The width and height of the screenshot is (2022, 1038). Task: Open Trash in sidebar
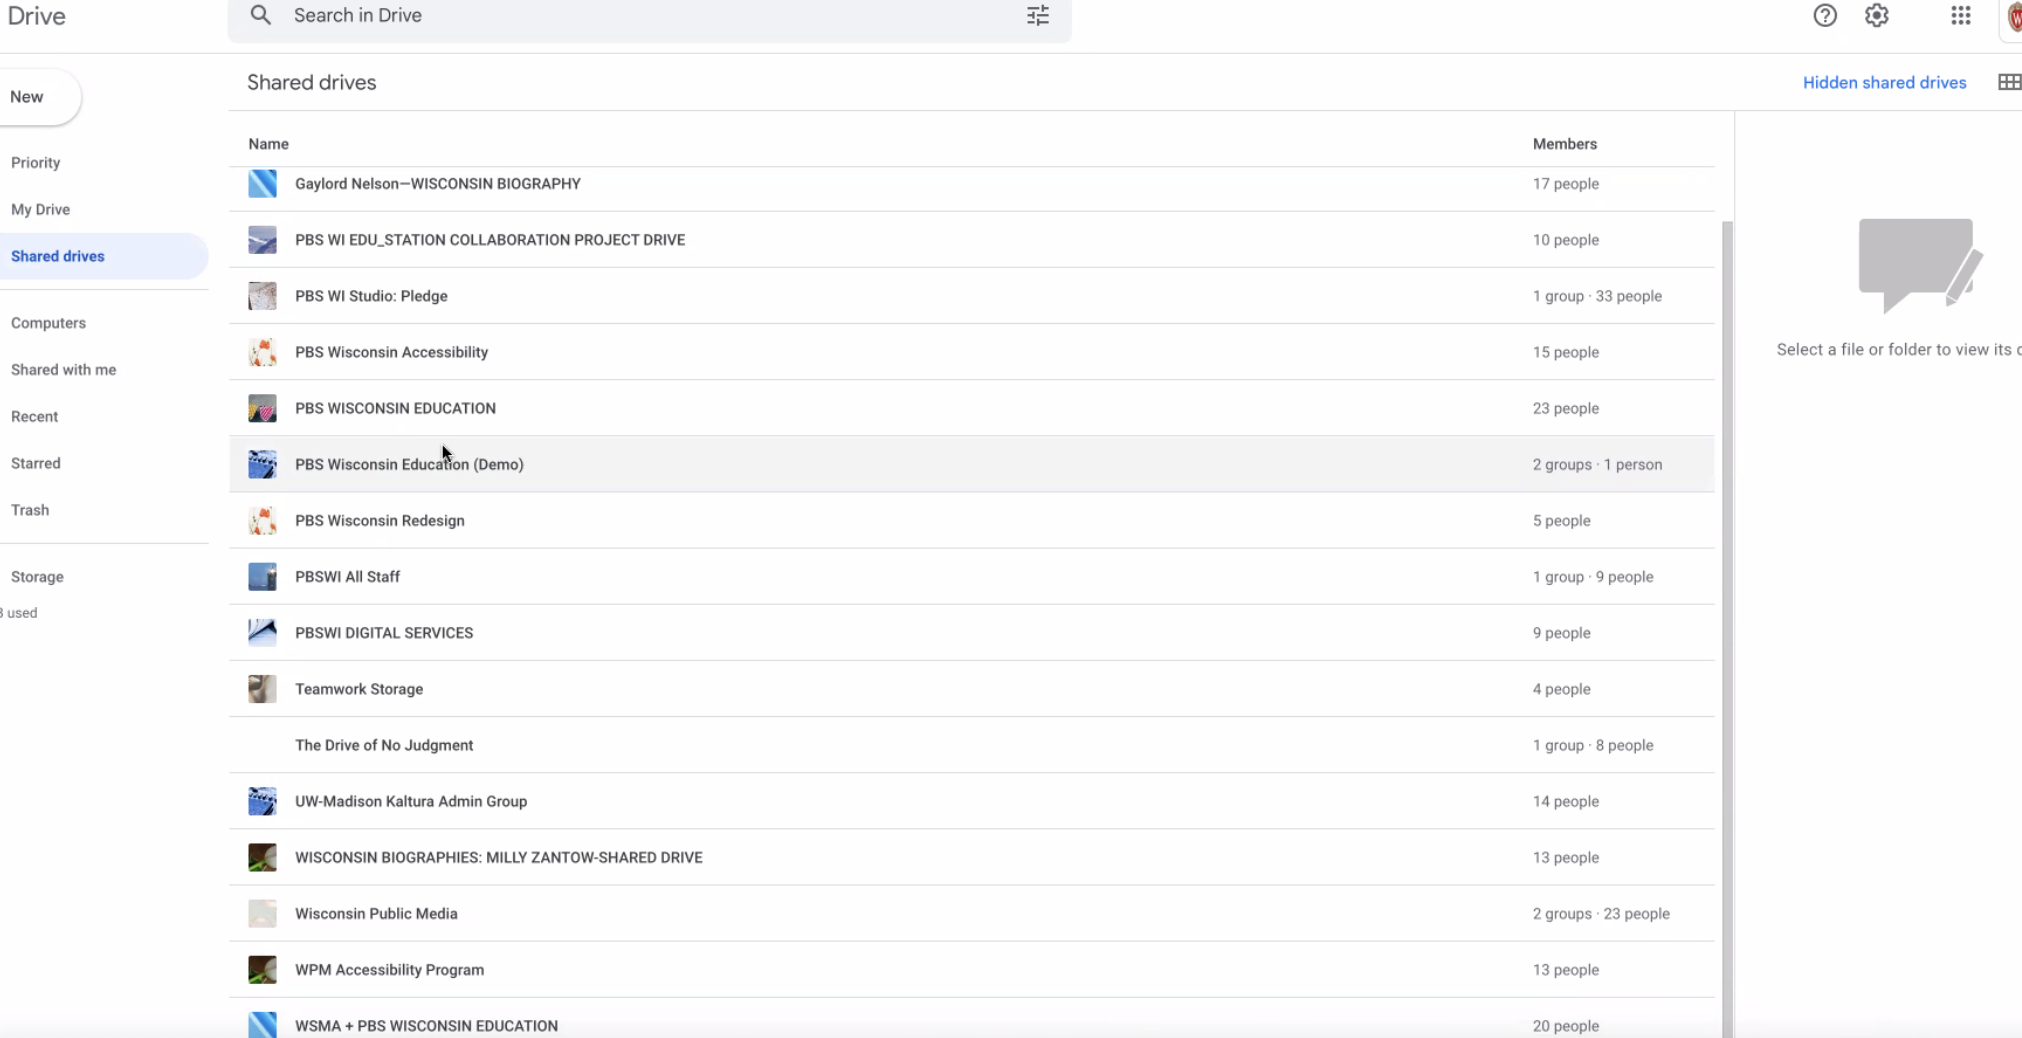coord(30,510)
